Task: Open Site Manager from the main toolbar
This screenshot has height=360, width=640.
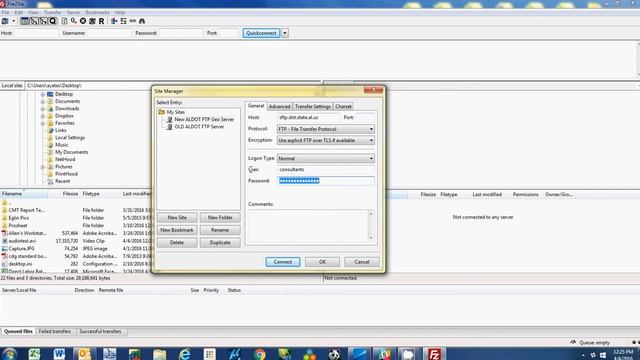Action: point(5,21)
